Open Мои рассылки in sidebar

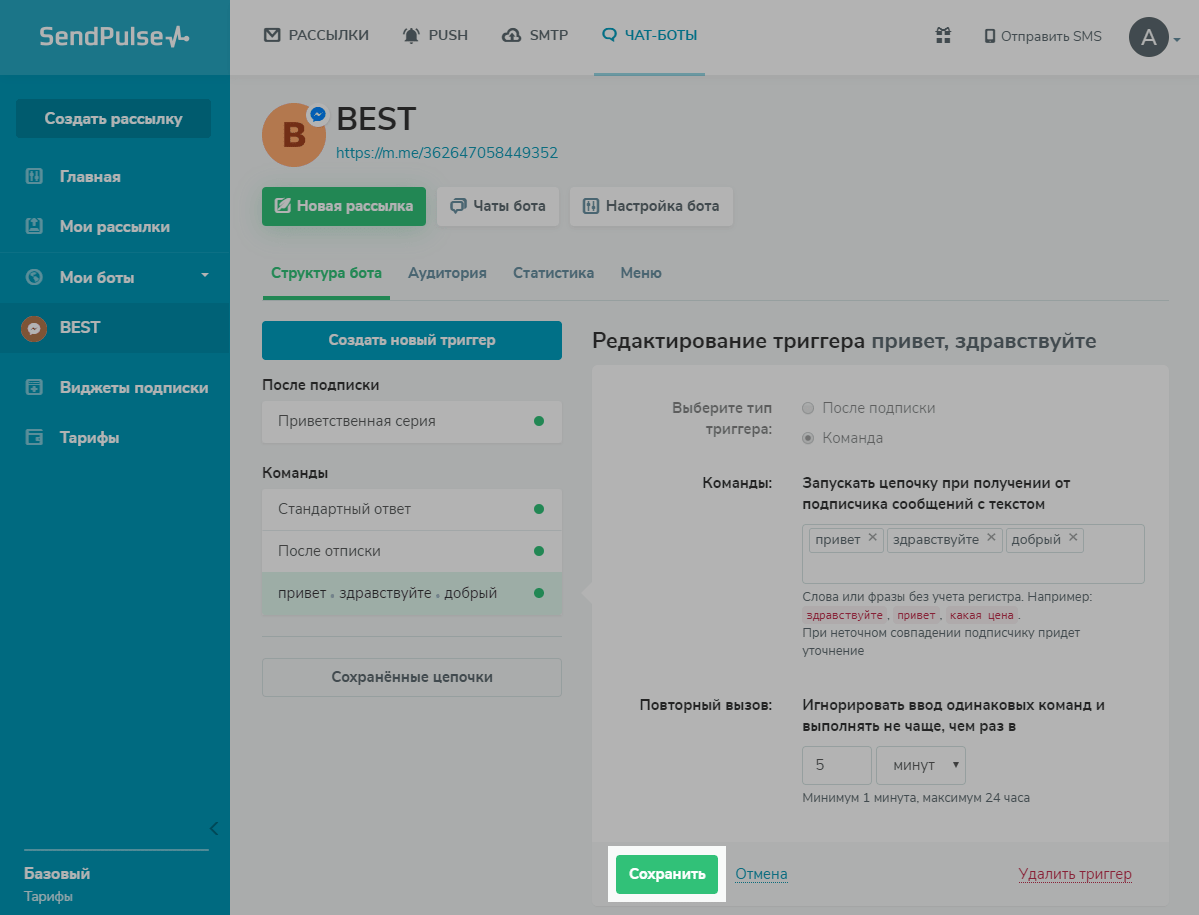115,227
